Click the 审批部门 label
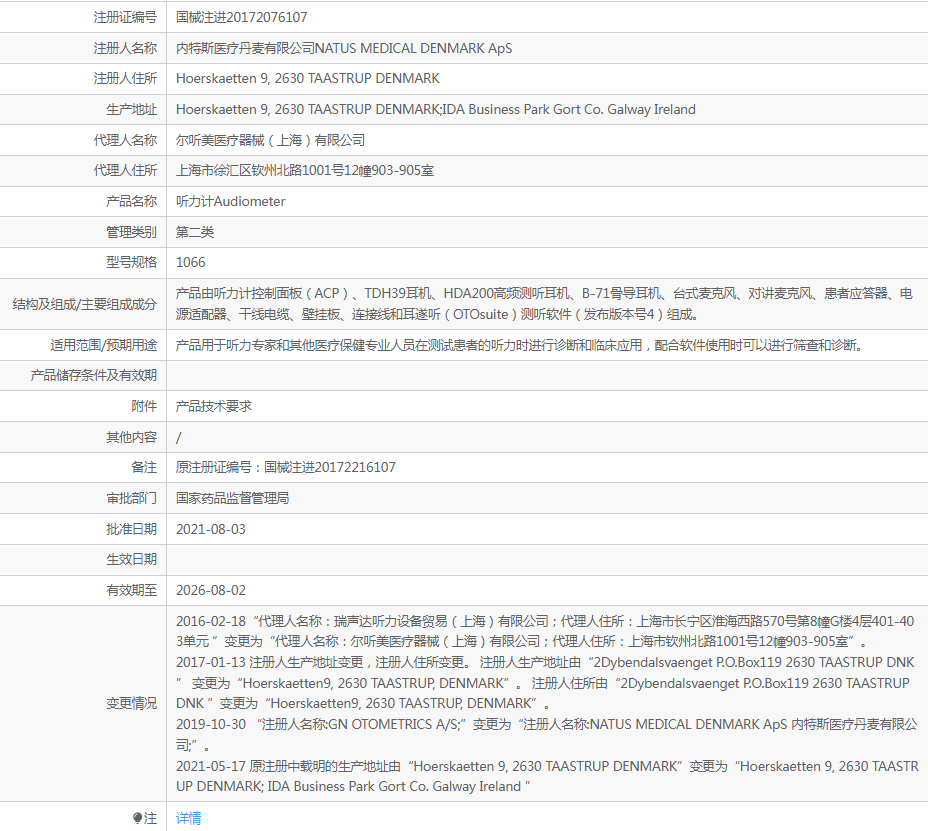 pos(131,498)
